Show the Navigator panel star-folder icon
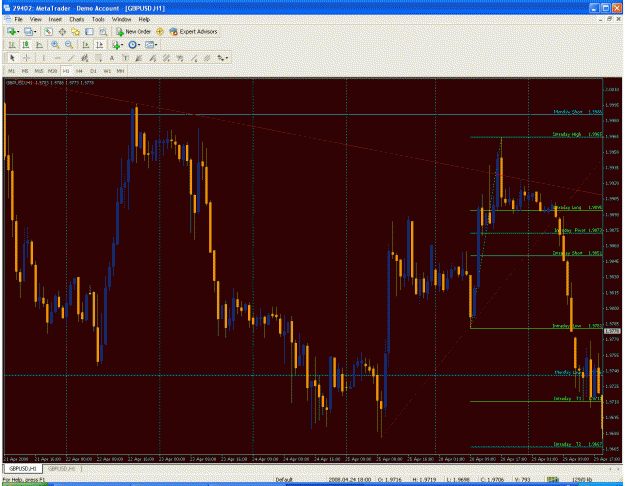The height and width of the screenshot is (486, 625). (x=75, y=31)
